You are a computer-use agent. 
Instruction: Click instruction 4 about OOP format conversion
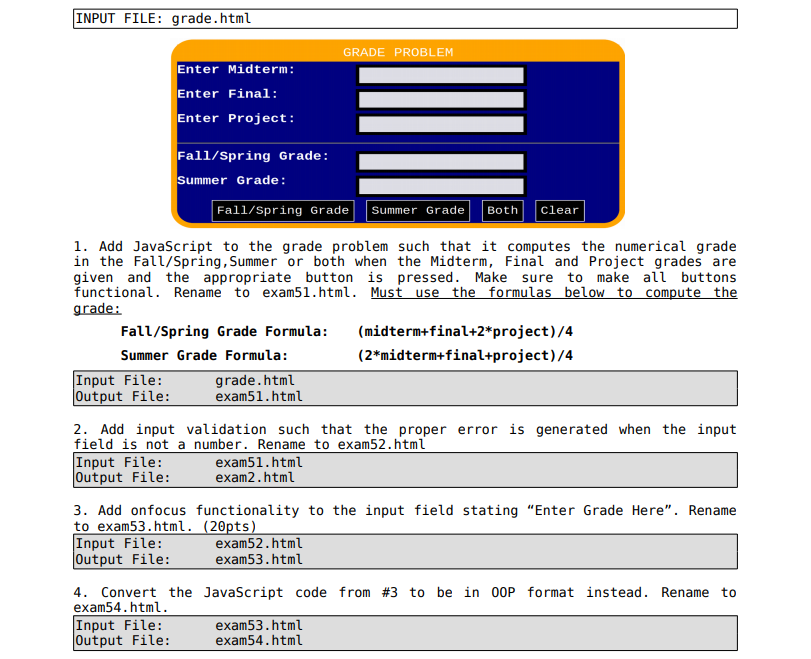coord(400,600)
